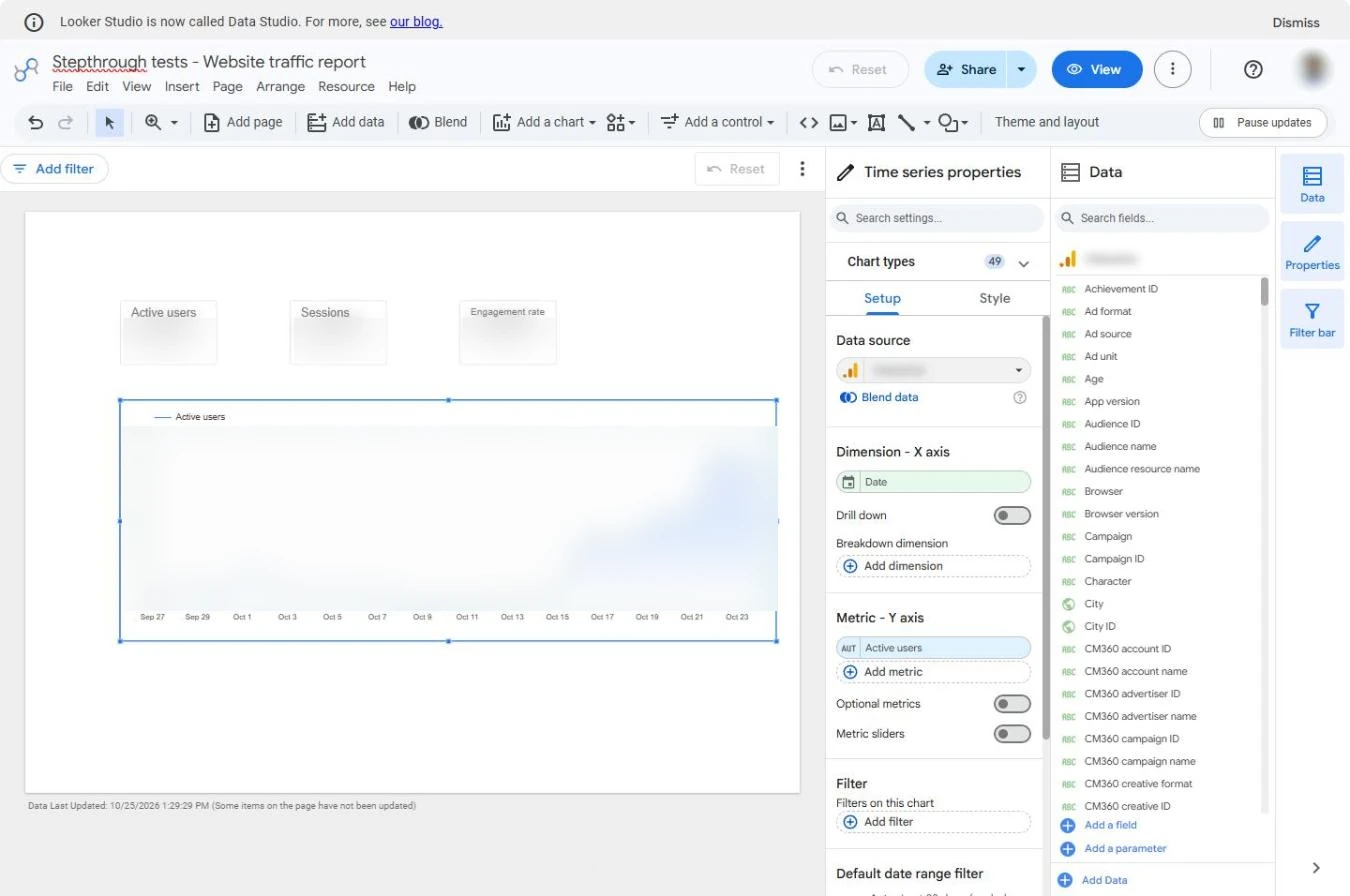Open the three-dot more options menu beside View

tap(1172, 69)
